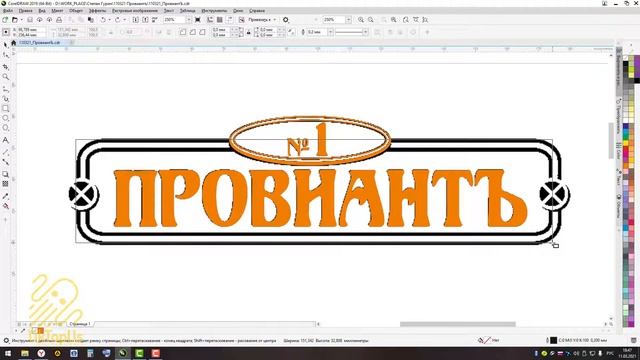The width and height of the screenshot is (640, 360).
Task: Toggle the Snap Off button
Action: pos(242,20)
